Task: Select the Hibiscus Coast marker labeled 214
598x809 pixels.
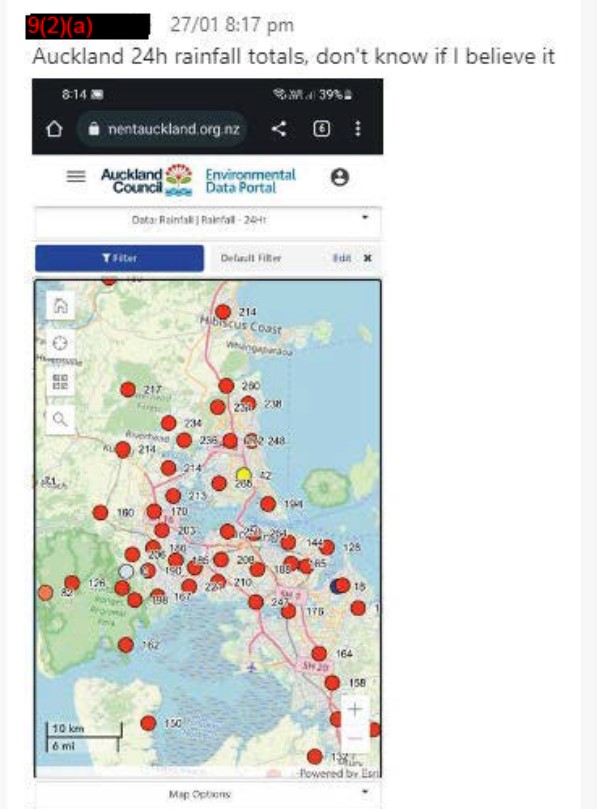Action: [223, 312]
